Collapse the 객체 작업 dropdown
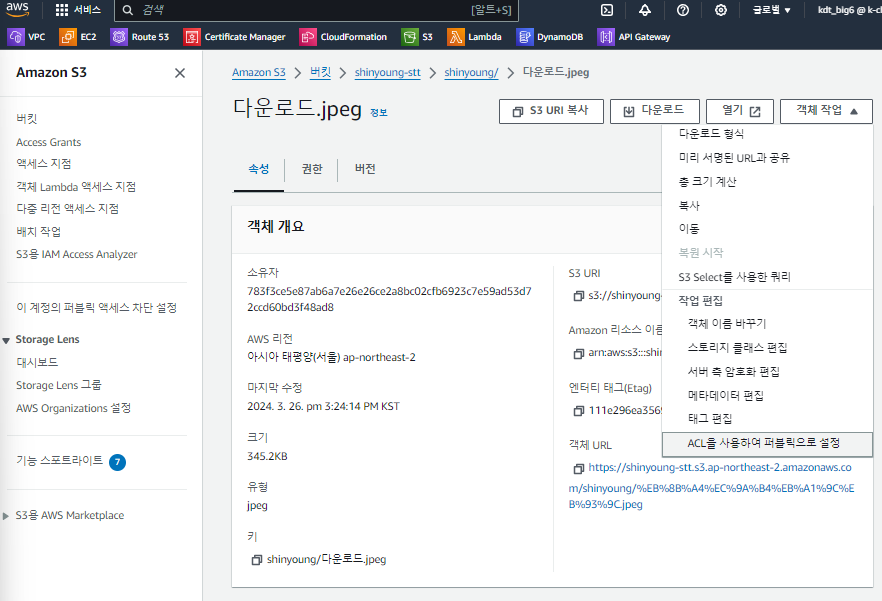 pyautogui.click(x=826, y=111)
